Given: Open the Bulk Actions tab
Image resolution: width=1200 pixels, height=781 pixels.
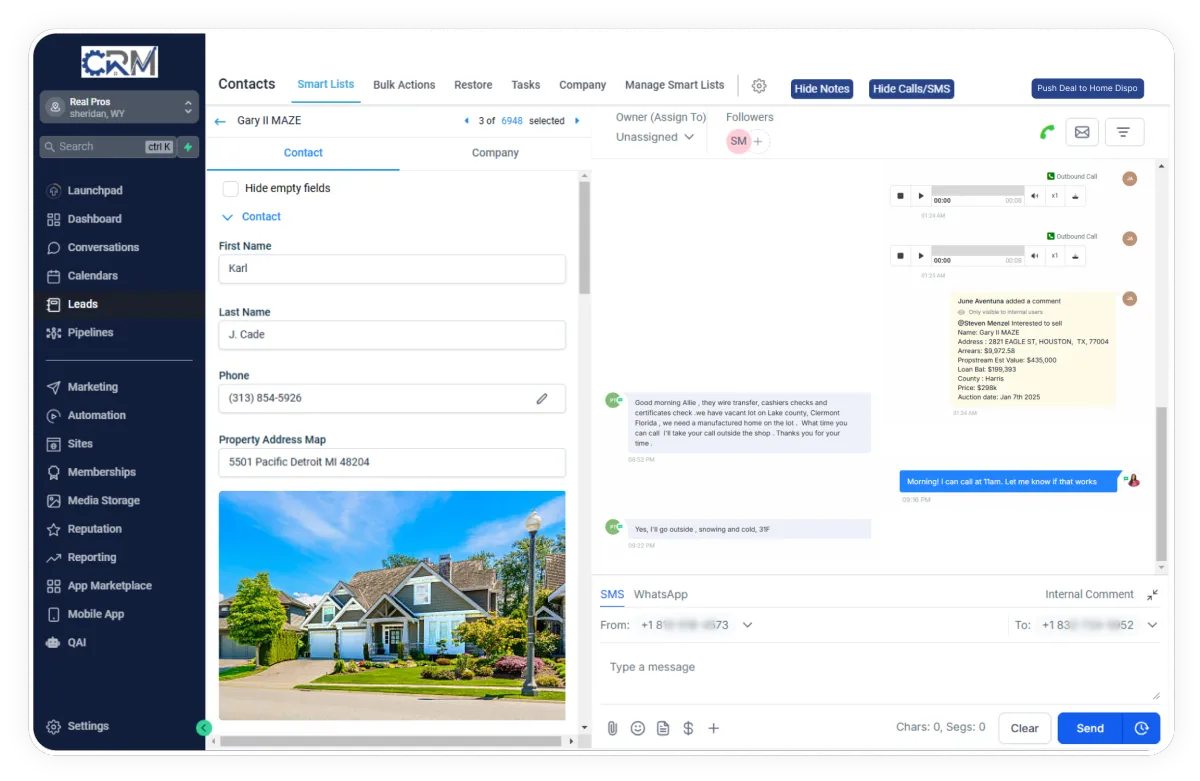Looking at the screenshot, I should [404, 85].
